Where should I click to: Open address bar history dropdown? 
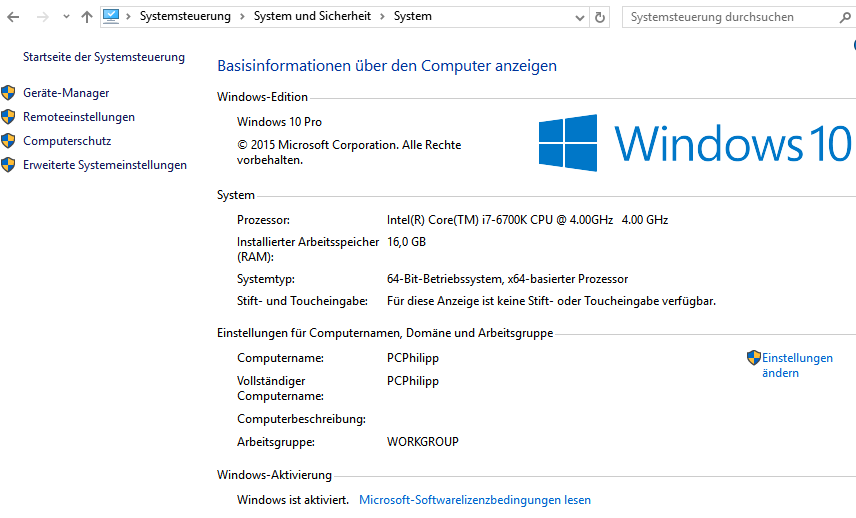[580, 17]
